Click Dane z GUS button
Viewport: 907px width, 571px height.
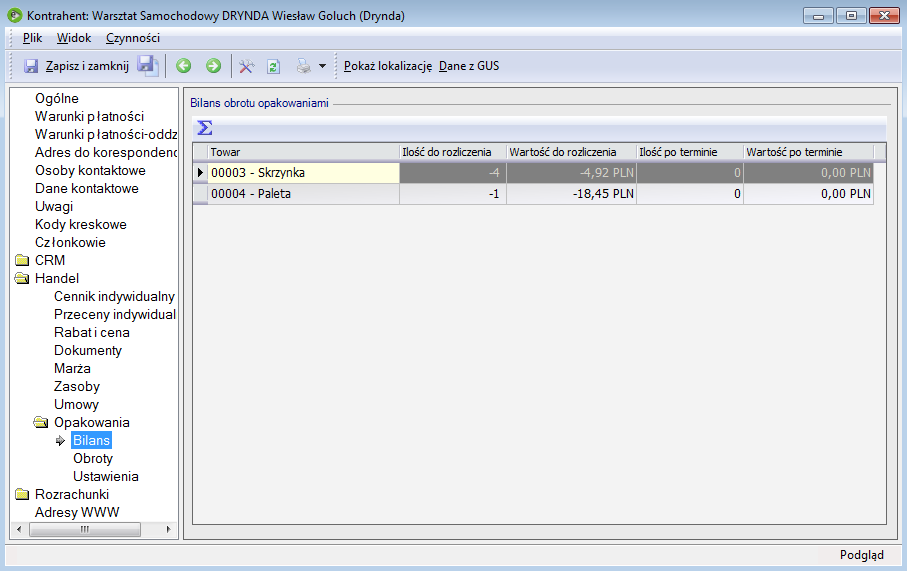coord(469,66)
